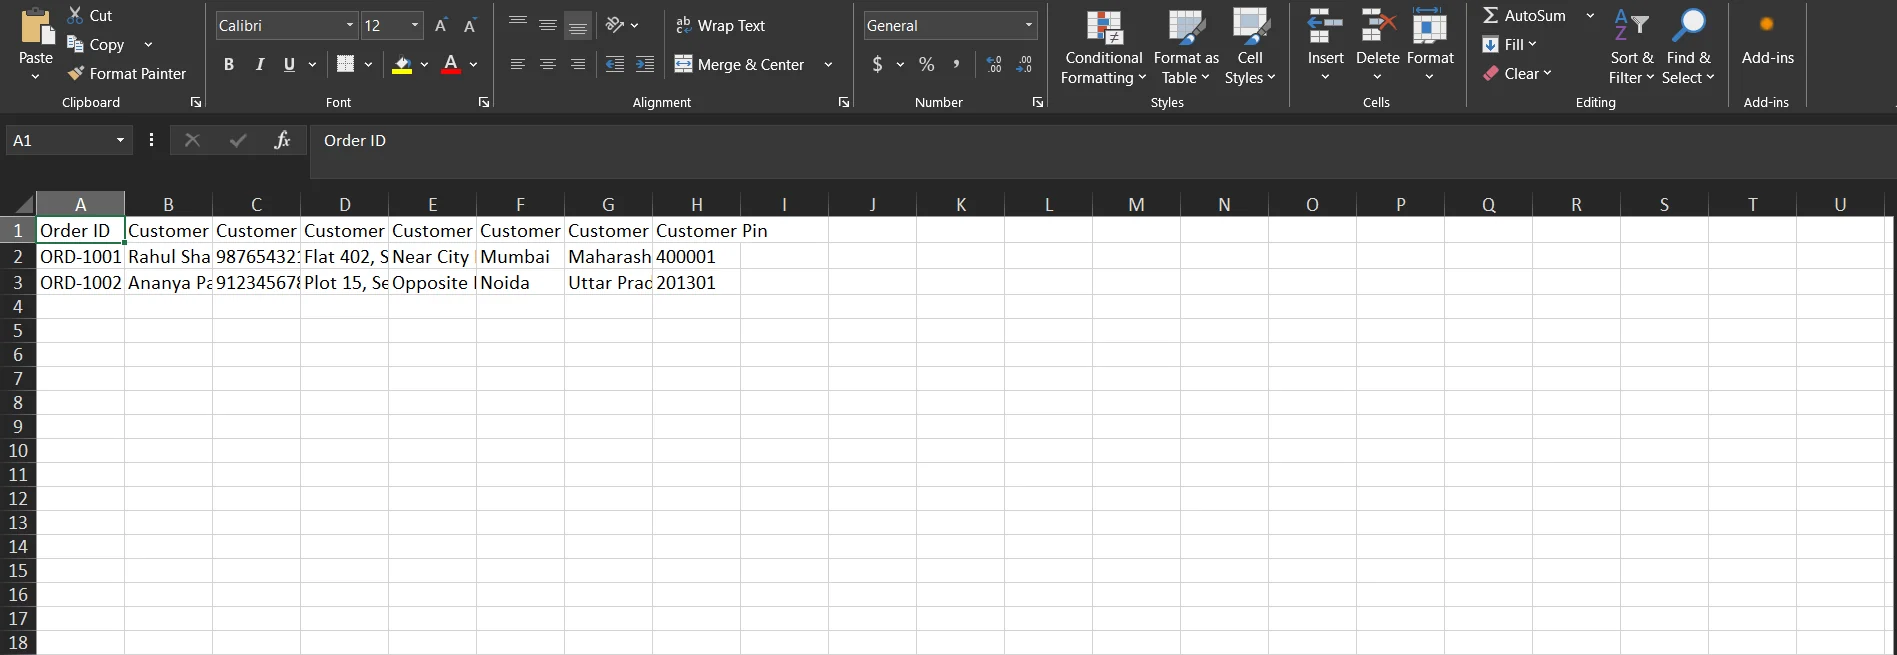Toggle Italic formatting

point(259,64)
